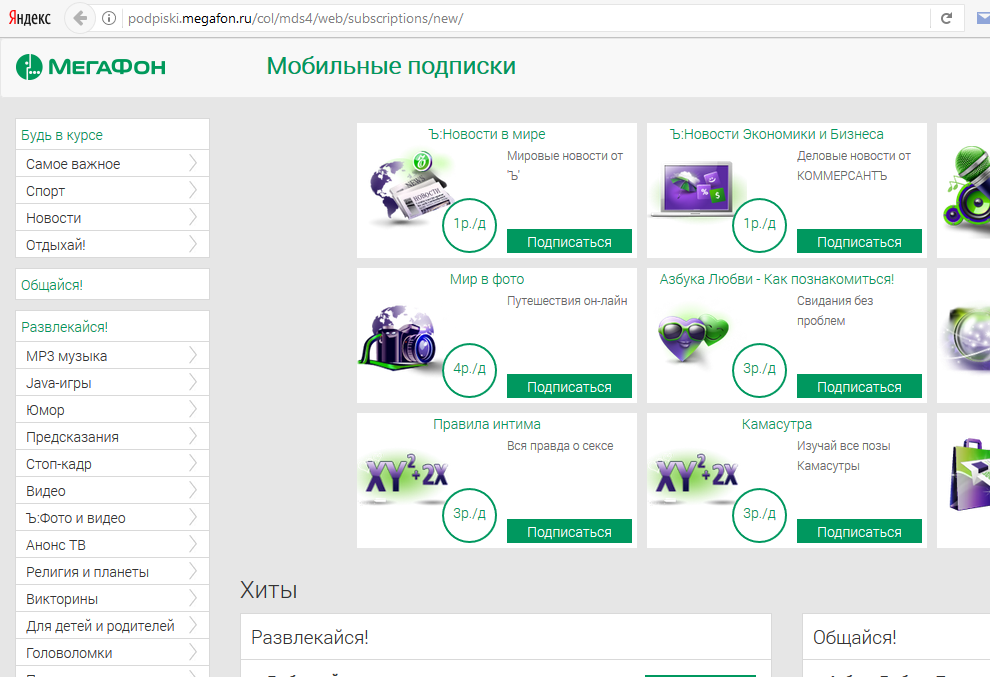Reload page with the refresh icon
Viewport: 990px width, 677px height.
[945, 18]
